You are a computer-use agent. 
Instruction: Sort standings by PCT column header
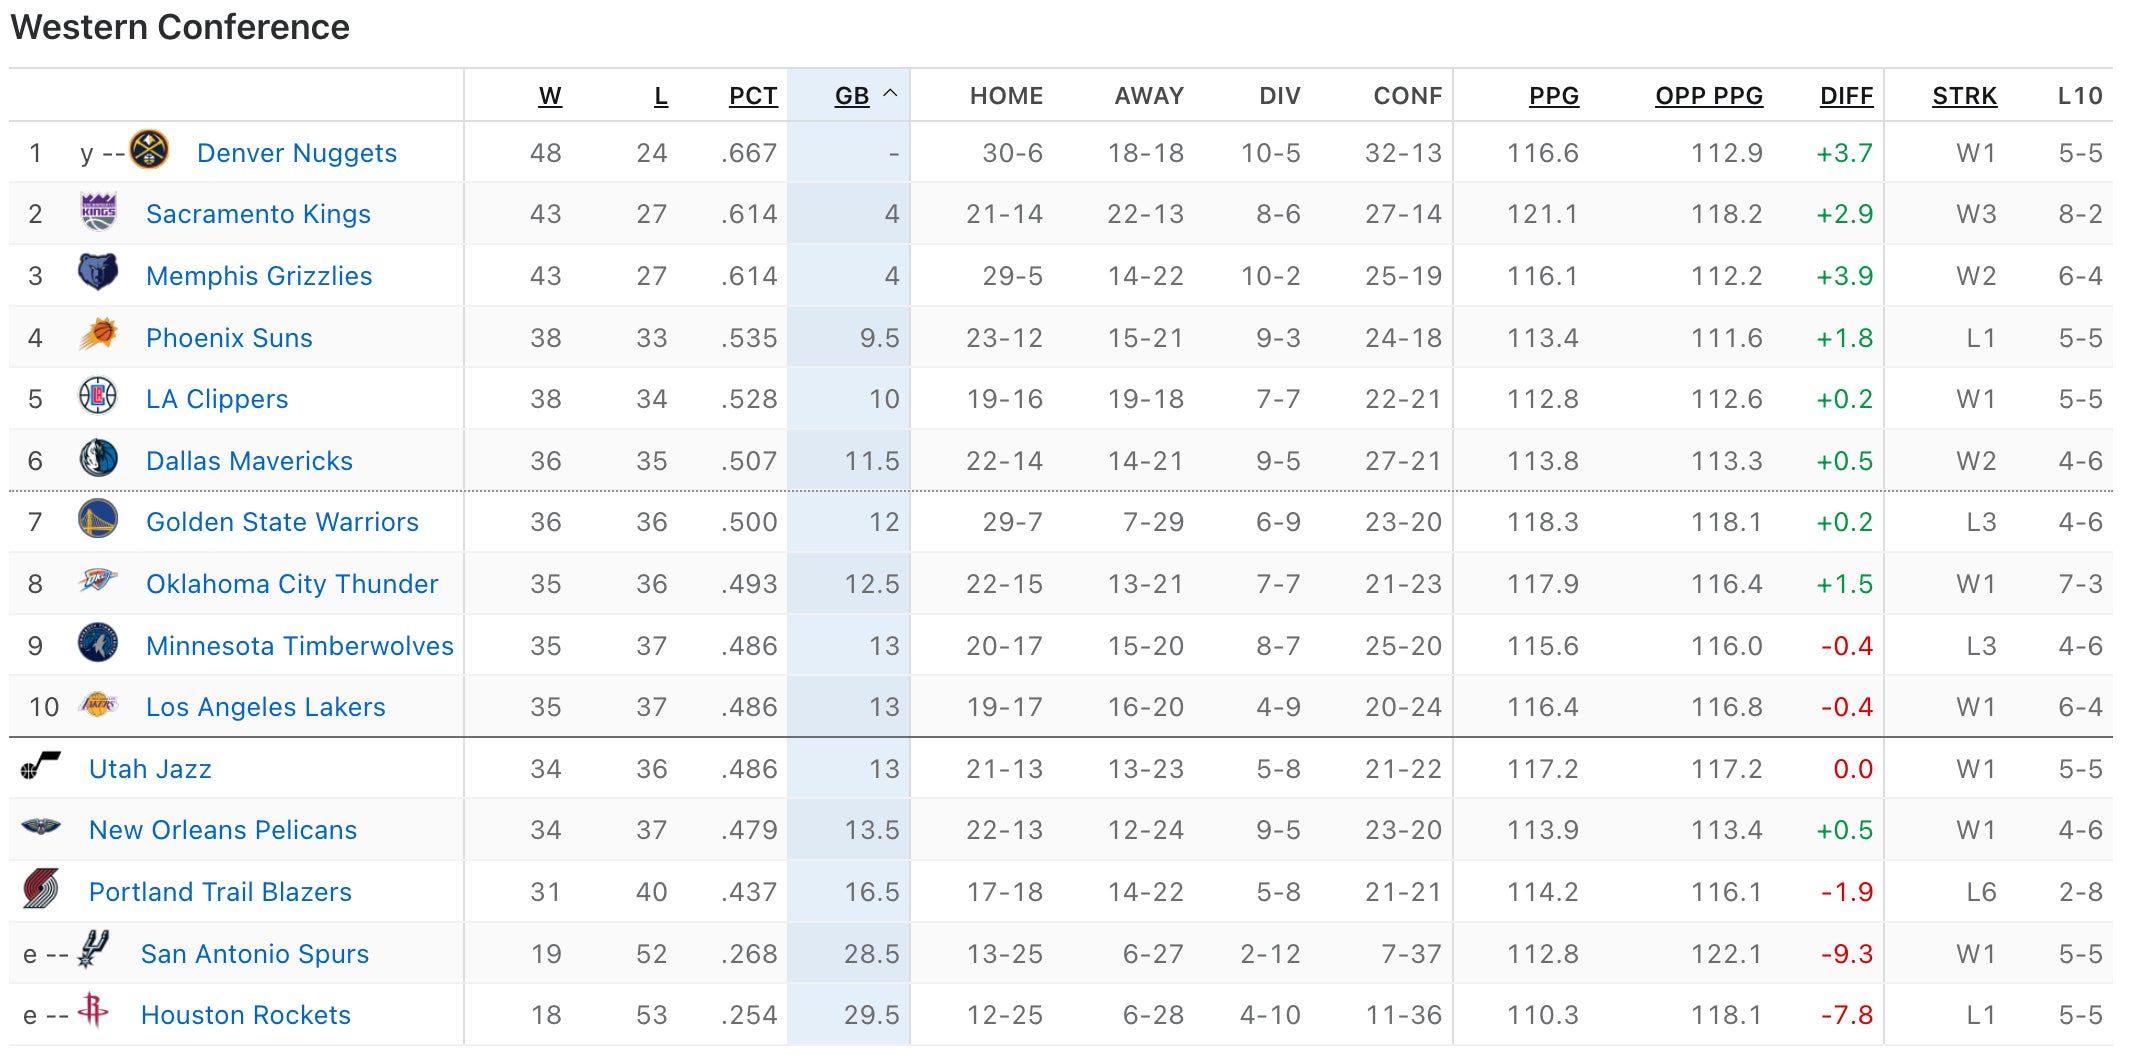click(x=753, y=96)
